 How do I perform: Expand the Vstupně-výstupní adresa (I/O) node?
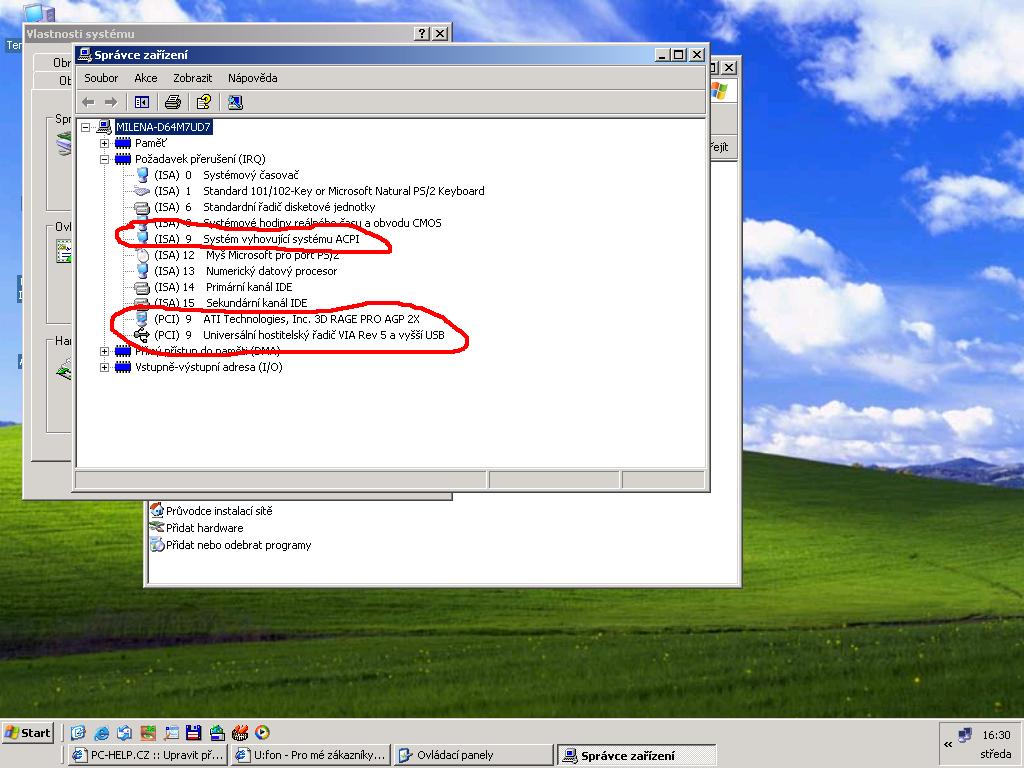coord(104,367)
